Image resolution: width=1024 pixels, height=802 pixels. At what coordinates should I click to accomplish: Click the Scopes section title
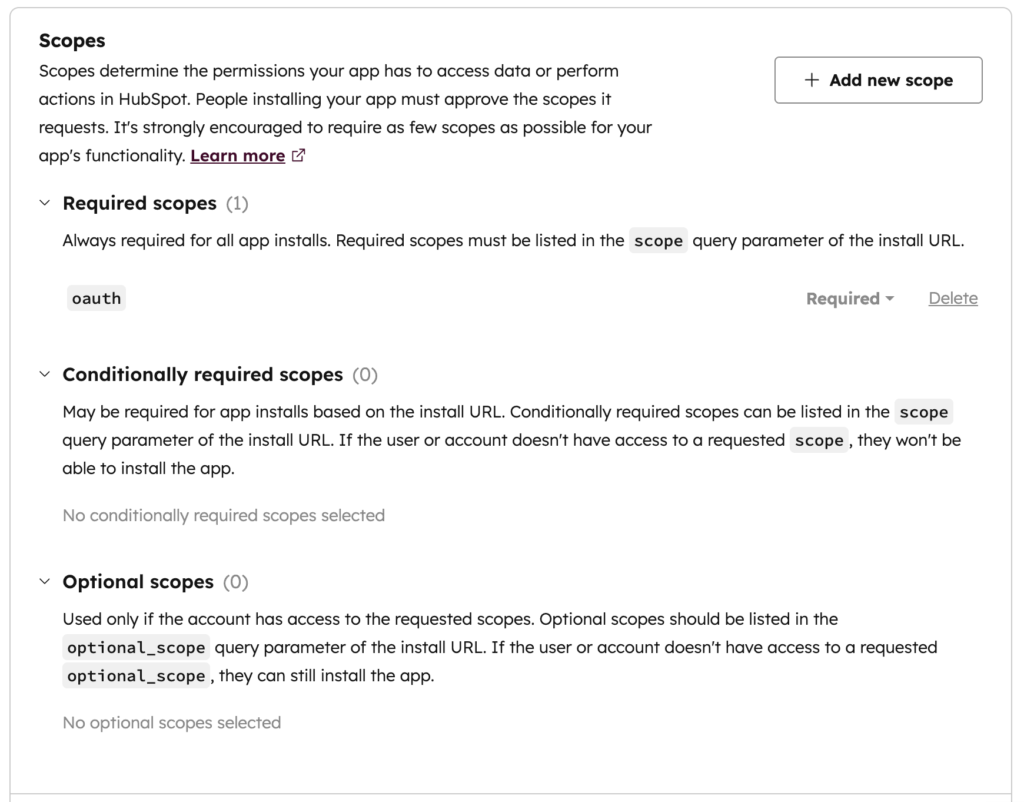pos(72,41)
